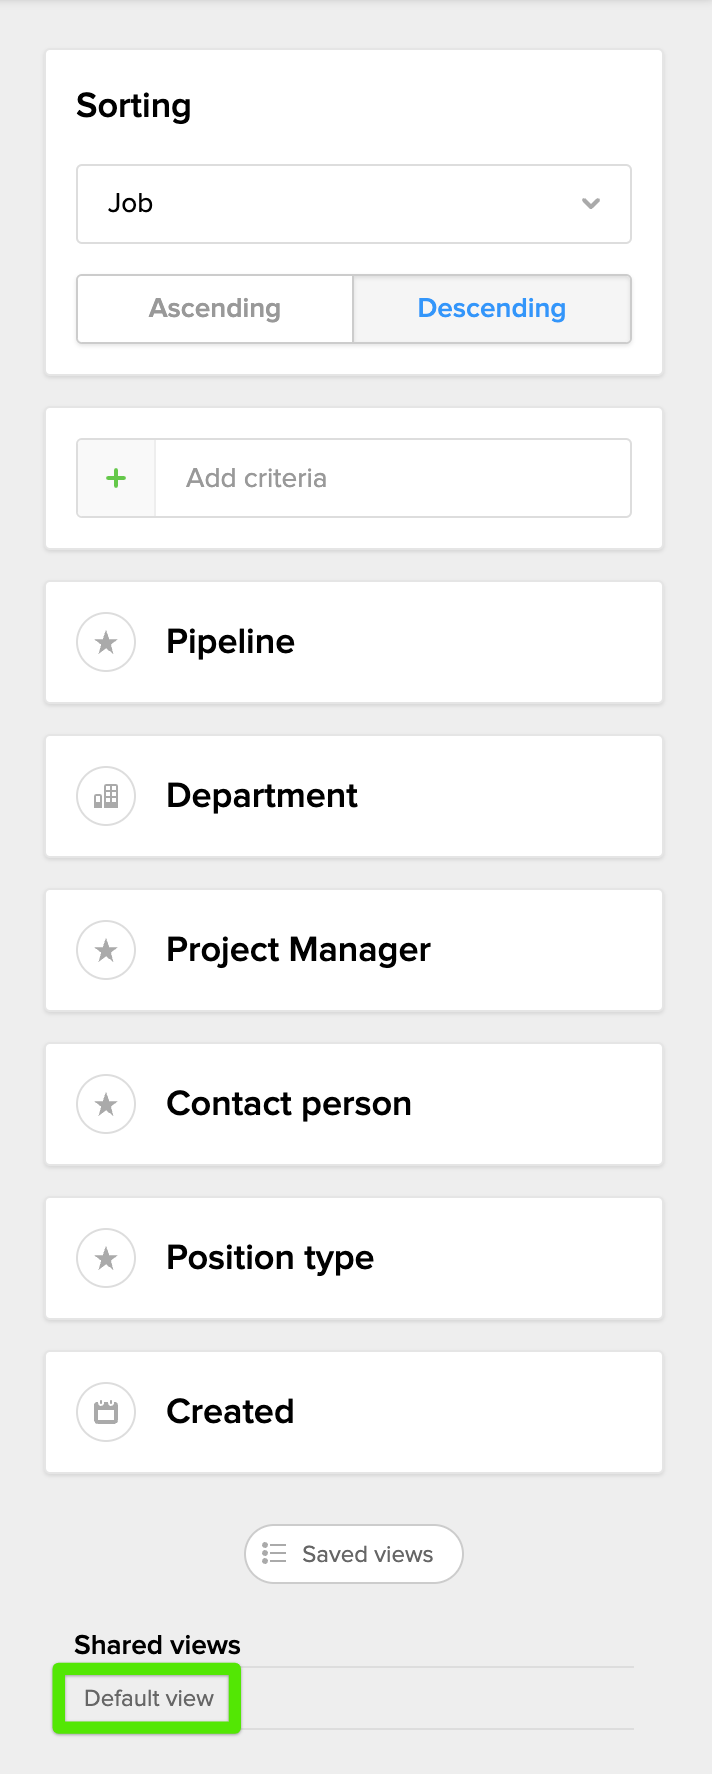Click the Department building icon
Screen dimensions: 712x1774
point(106,796)
